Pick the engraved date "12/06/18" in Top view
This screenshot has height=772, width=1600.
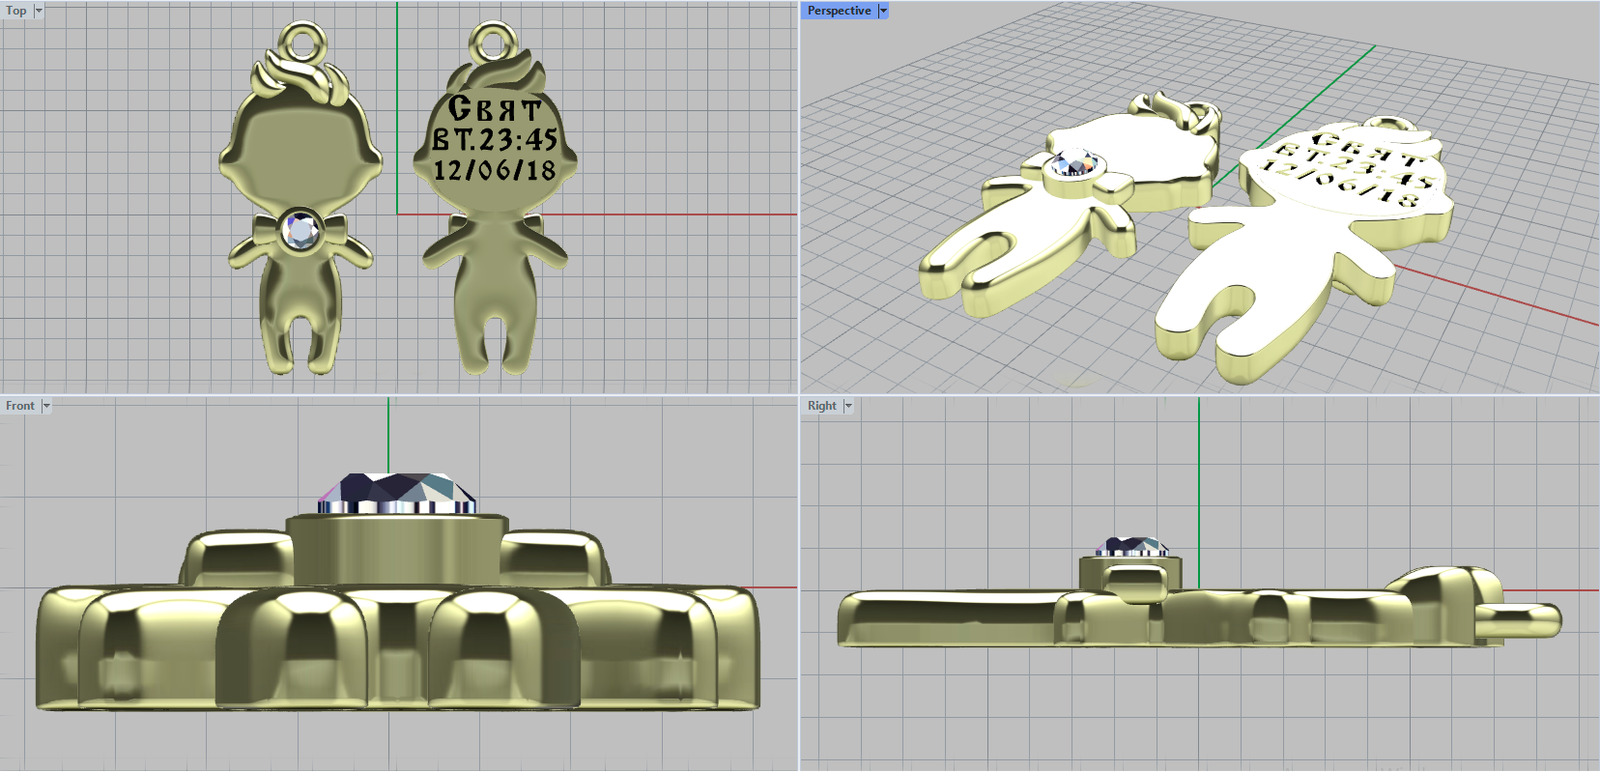coord(495,170)
